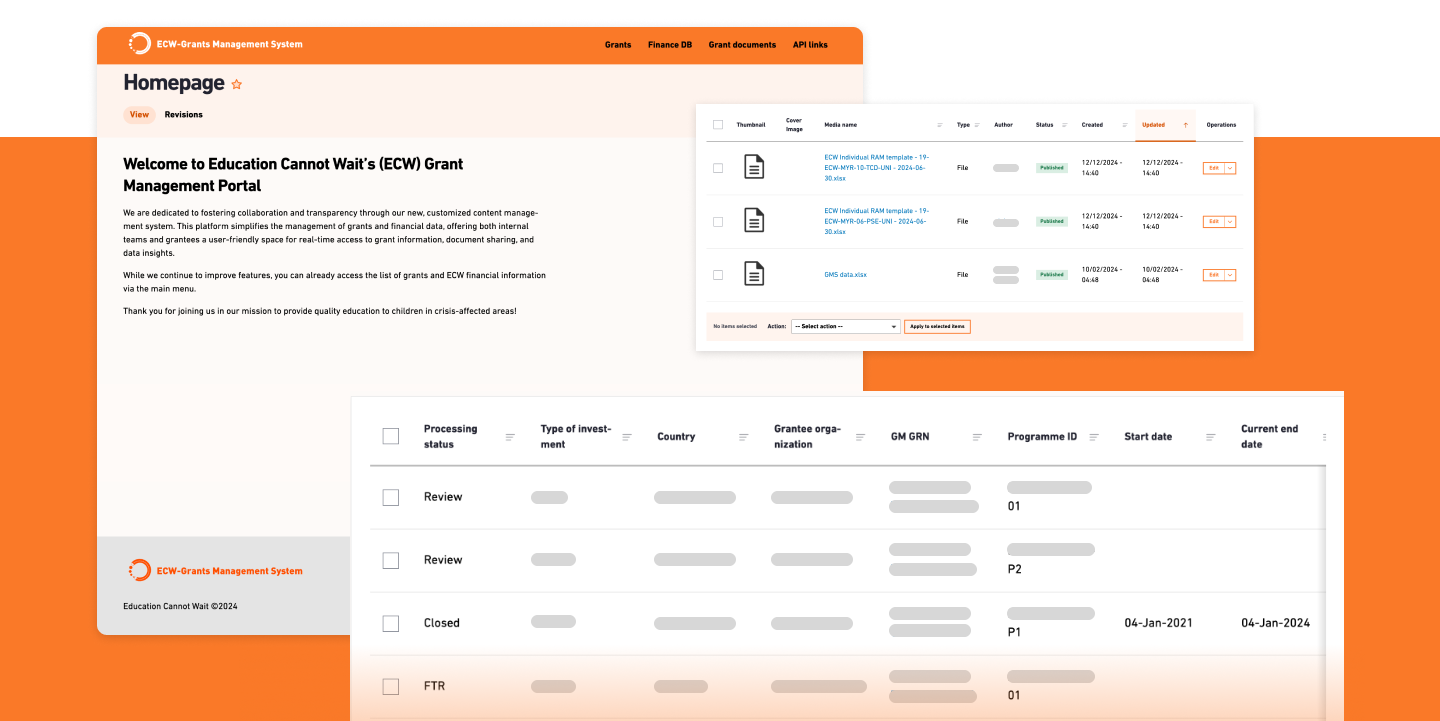
Task: Open the Finance DB menu item
Action: [670, 44]
